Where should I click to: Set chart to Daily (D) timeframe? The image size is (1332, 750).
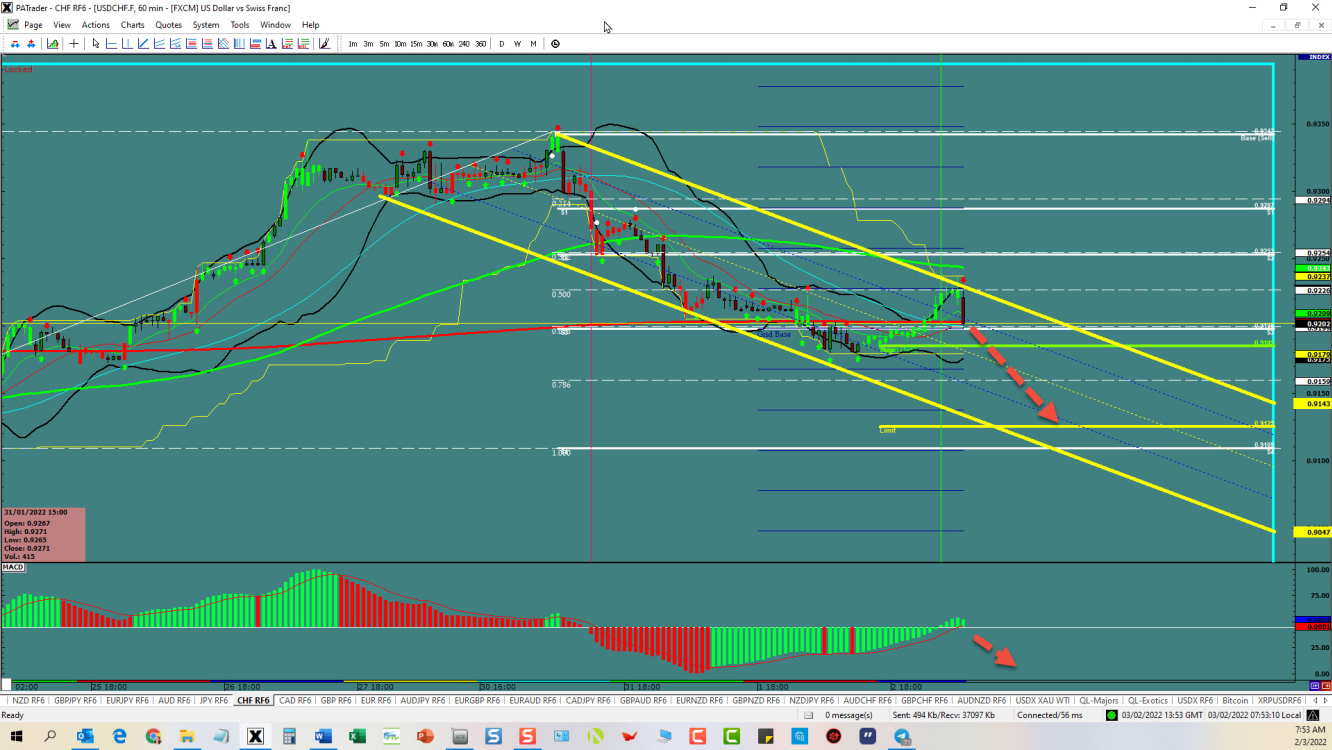click(x=502, y=44)
